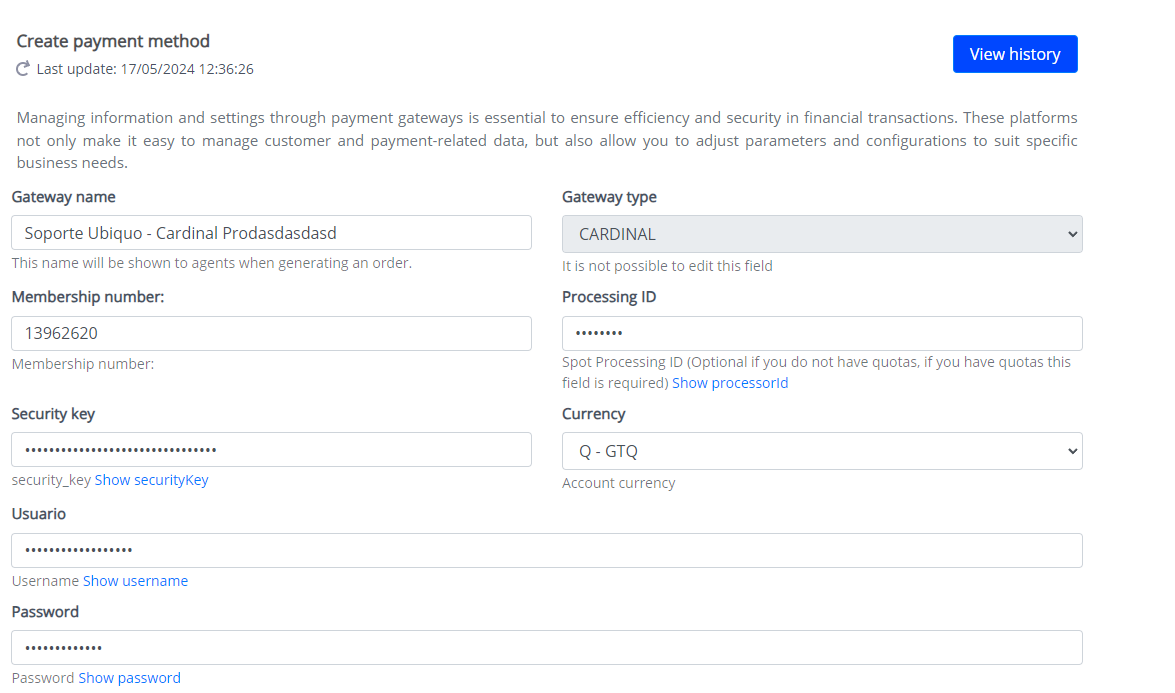
Task: Reveal the username via Show username
Action: (135, 581)
